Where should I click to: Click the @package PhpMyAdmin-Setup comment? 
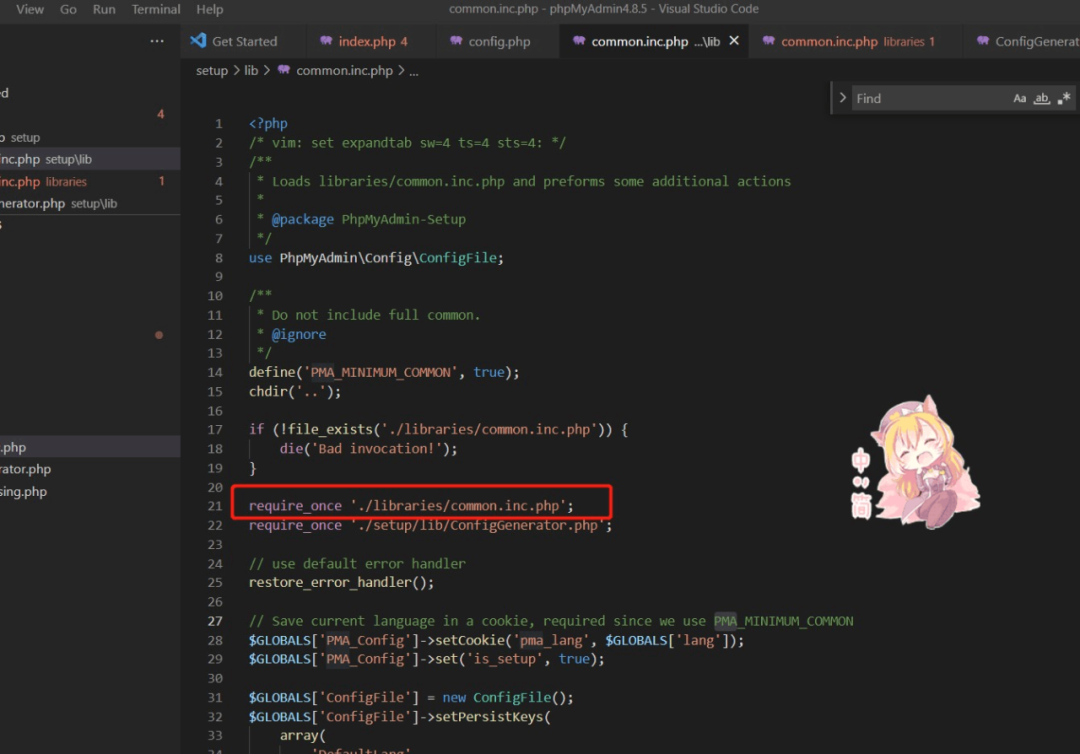pos(368,220)
